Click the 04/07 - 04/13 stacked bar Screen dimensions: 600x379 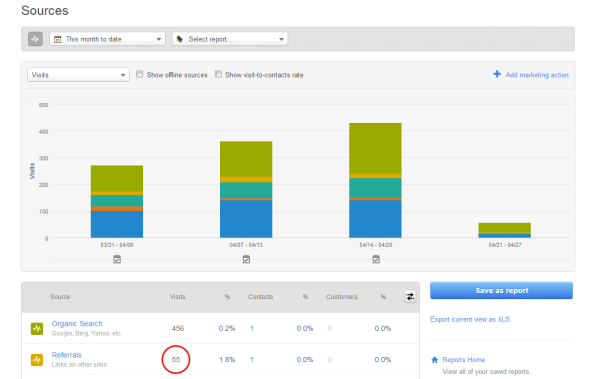coord(246,190)
